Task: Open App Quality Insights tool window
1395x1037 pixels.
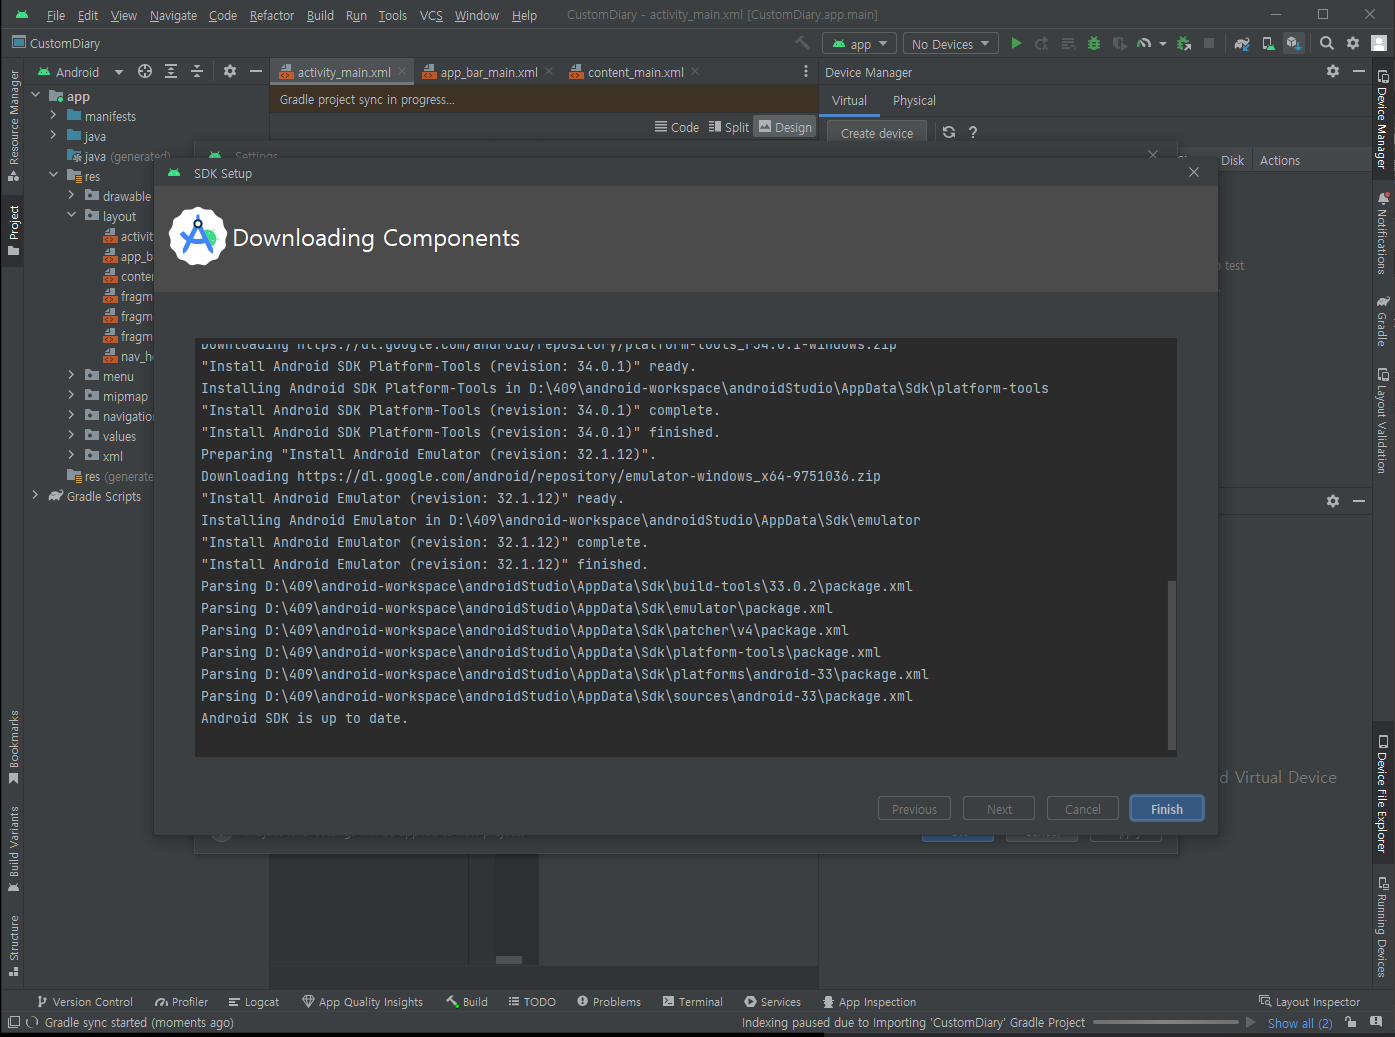Action: pos(362,1002)
